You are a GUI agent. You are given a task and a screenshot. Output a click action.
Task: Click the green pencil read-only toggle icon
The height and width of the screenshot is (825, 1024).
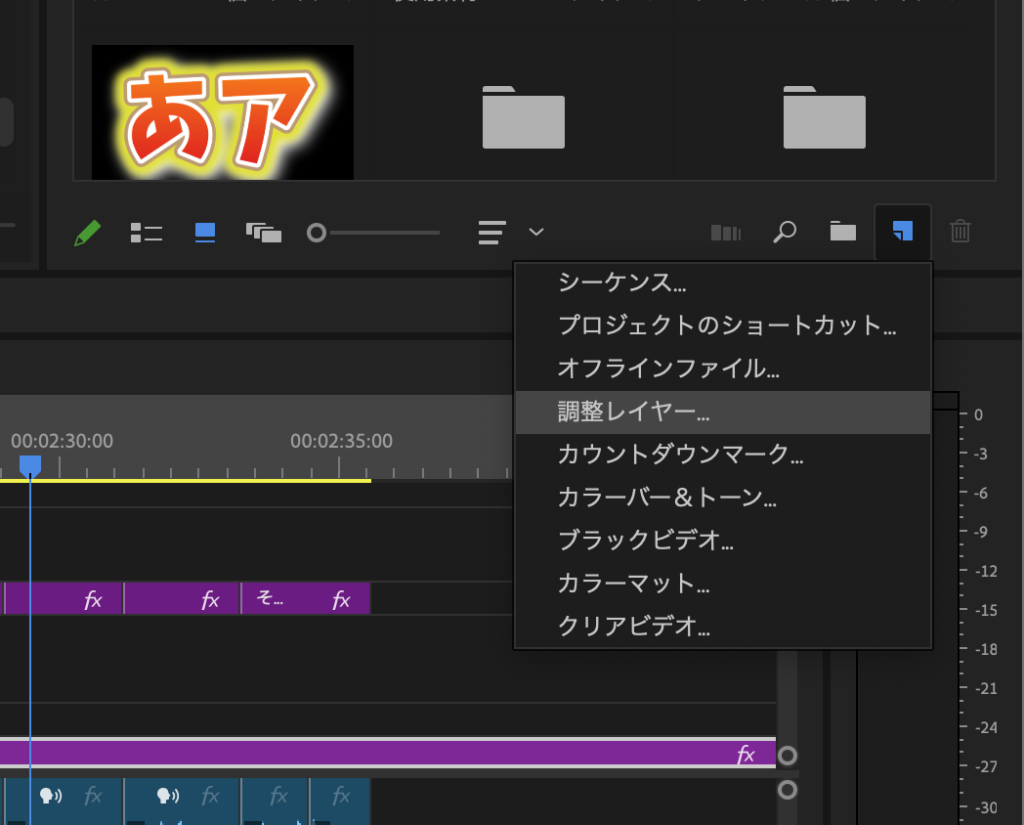pyautogui.click(x=88, y=233)
